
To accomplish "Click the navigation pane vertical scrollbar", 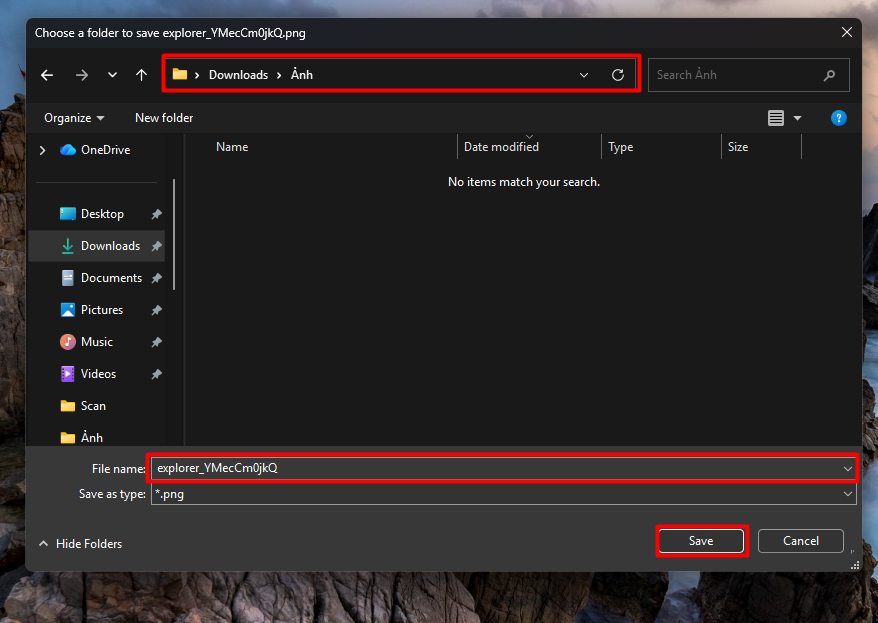I will 174,235.
